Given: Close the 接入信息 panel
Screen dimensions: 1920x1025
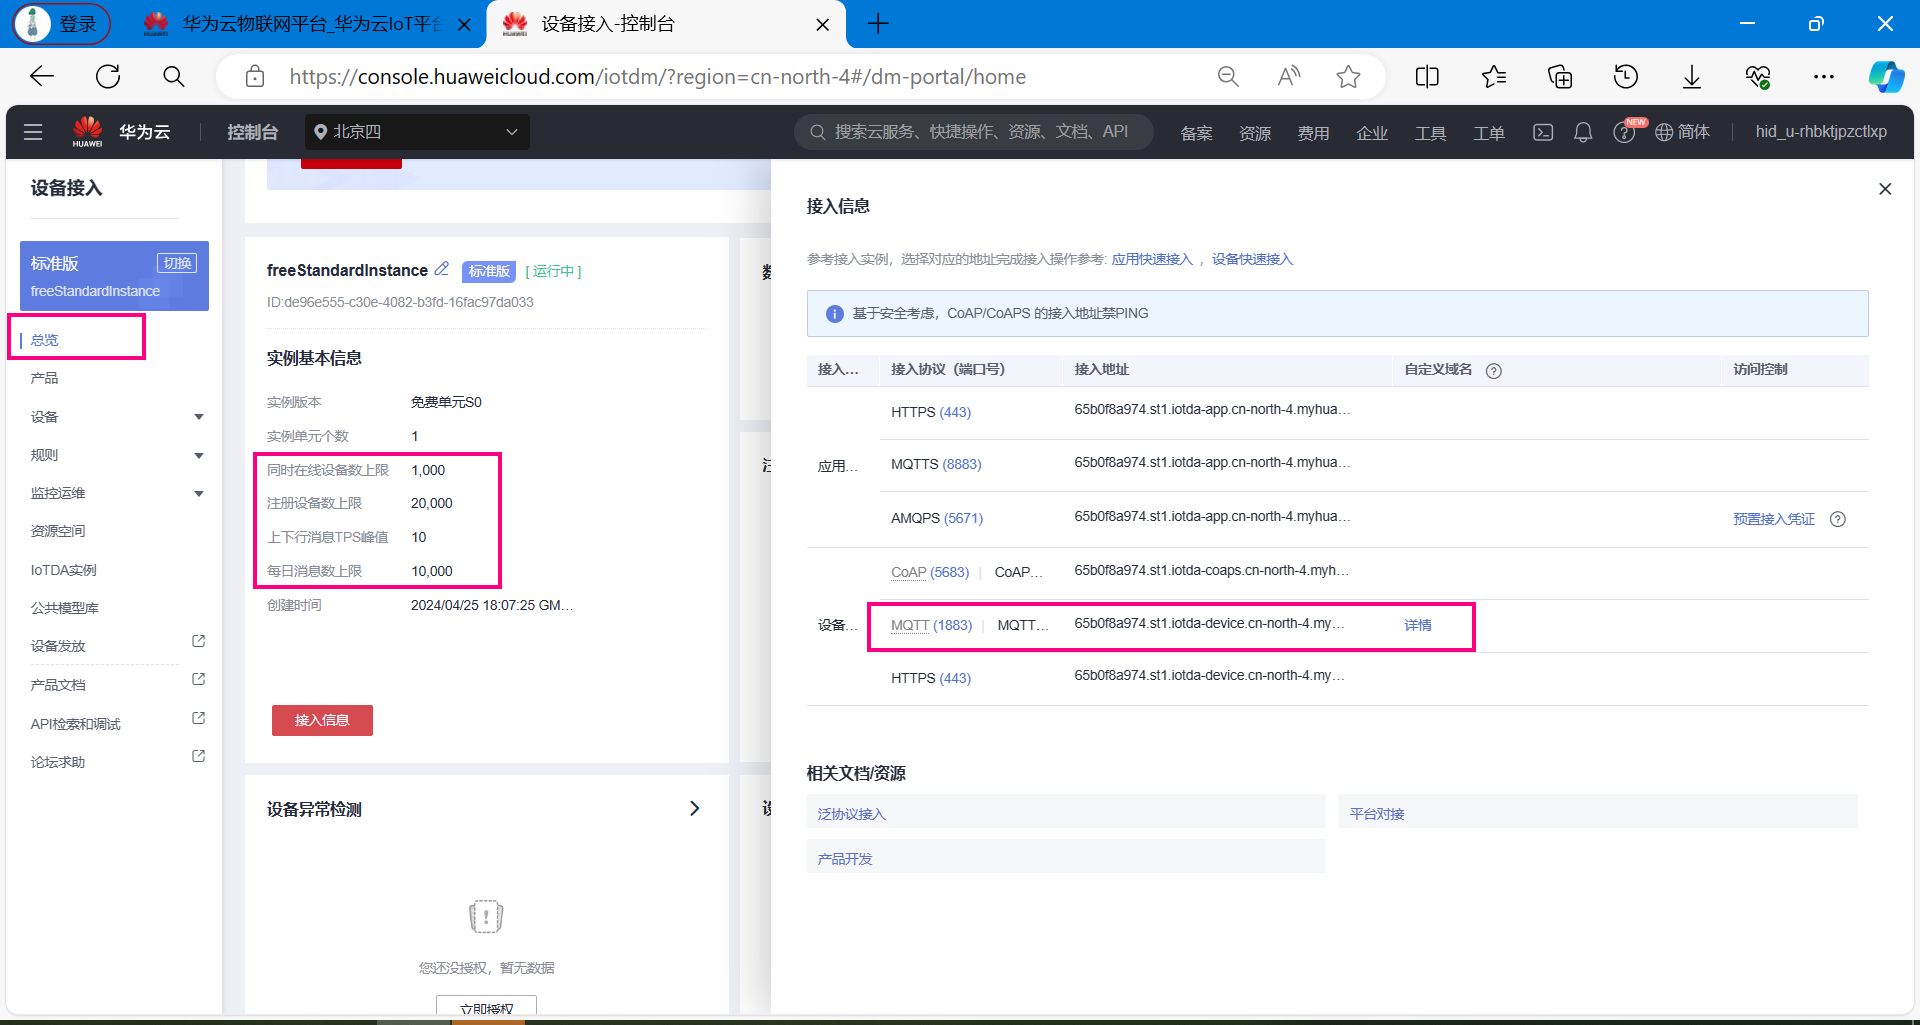Looking at the screenshot, I should point(1885,189).
